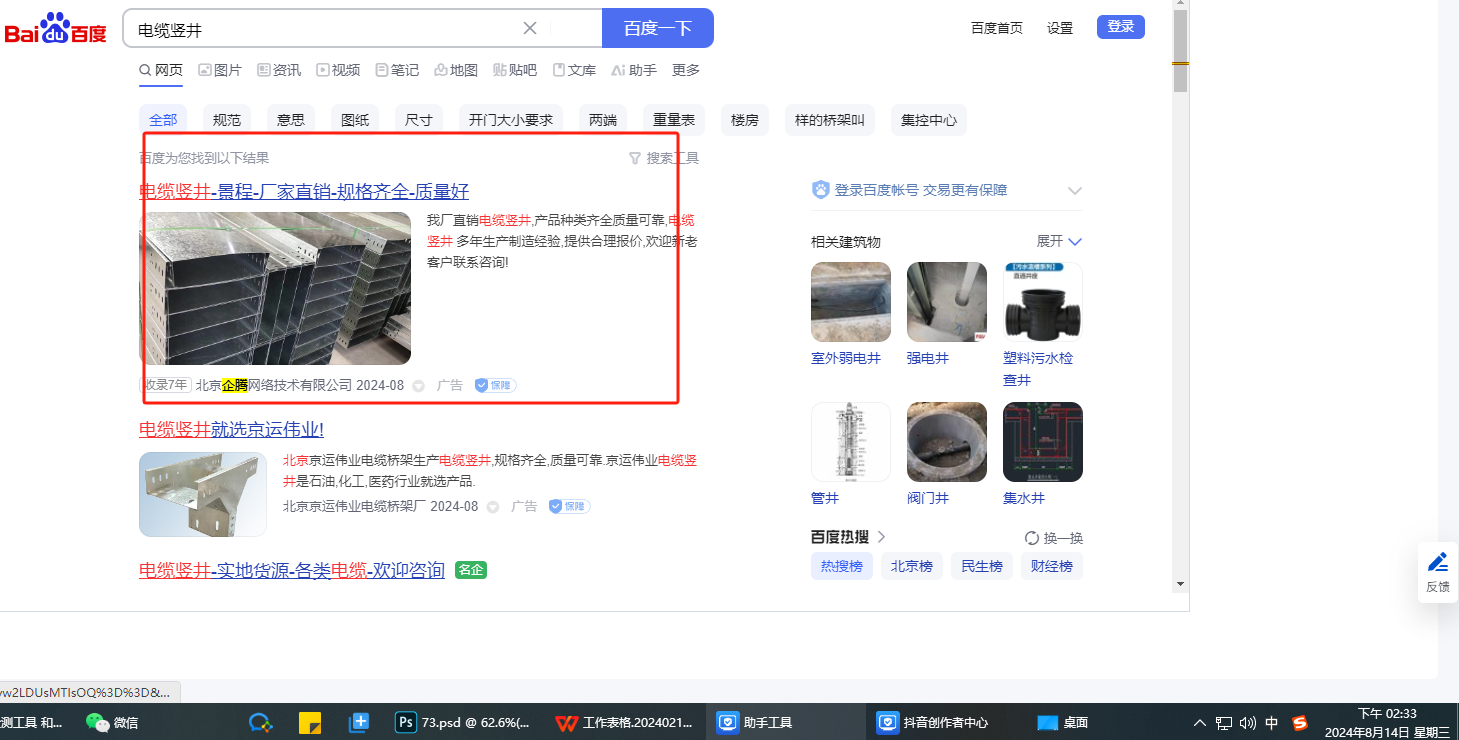Open 百度首页 link

pos(997,28)
